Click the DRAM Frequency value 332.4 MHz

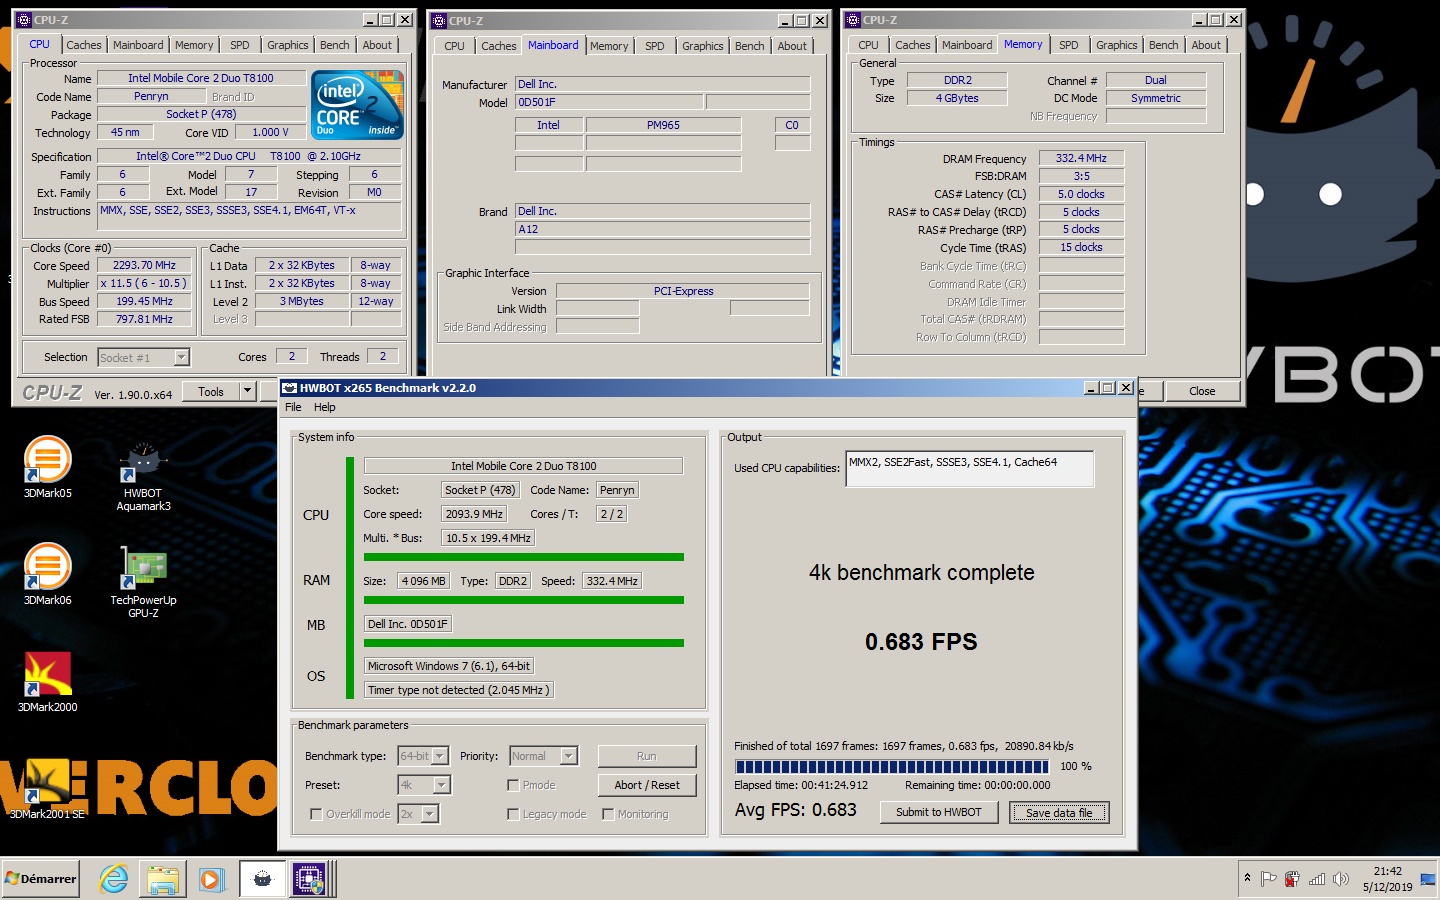(1081, 158)
